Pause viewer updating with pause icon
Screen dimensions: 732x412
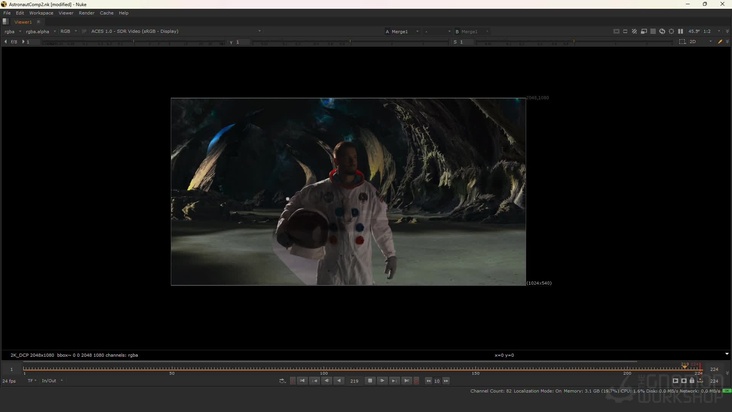681,31
